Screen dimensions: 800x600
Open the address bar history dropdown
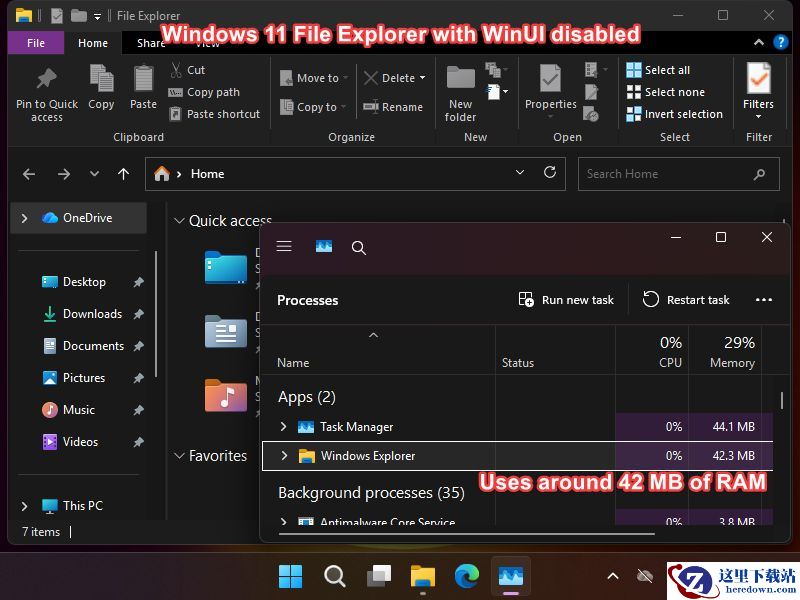(x=520, y=172)
